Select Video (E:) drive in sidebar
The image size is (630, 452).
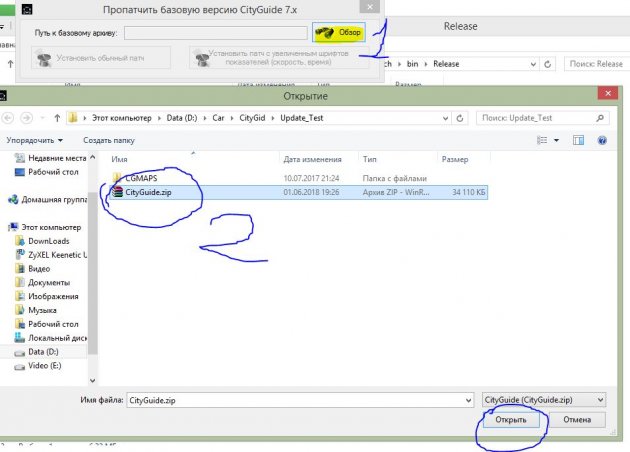pyautogui.click(x=47, y=366)
